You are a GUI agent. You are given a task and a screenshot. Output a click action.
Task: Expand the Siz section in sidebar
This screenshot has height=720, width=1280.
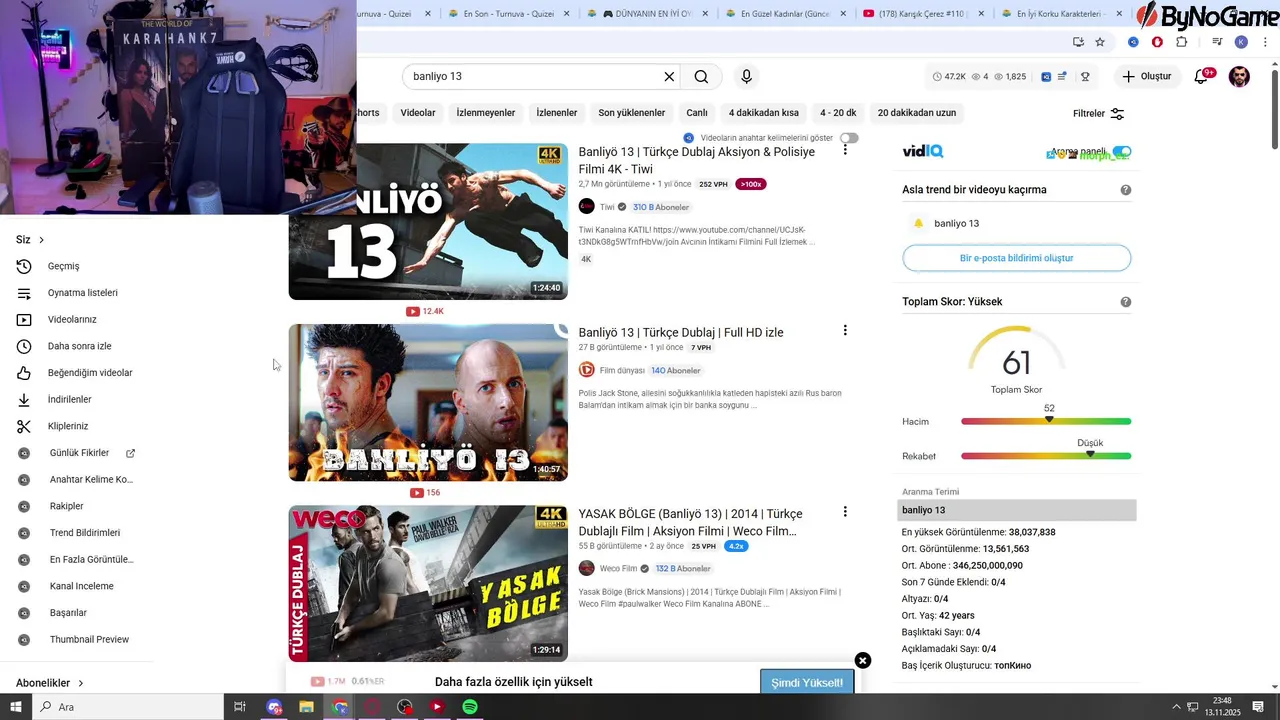(x=30, y=240)
